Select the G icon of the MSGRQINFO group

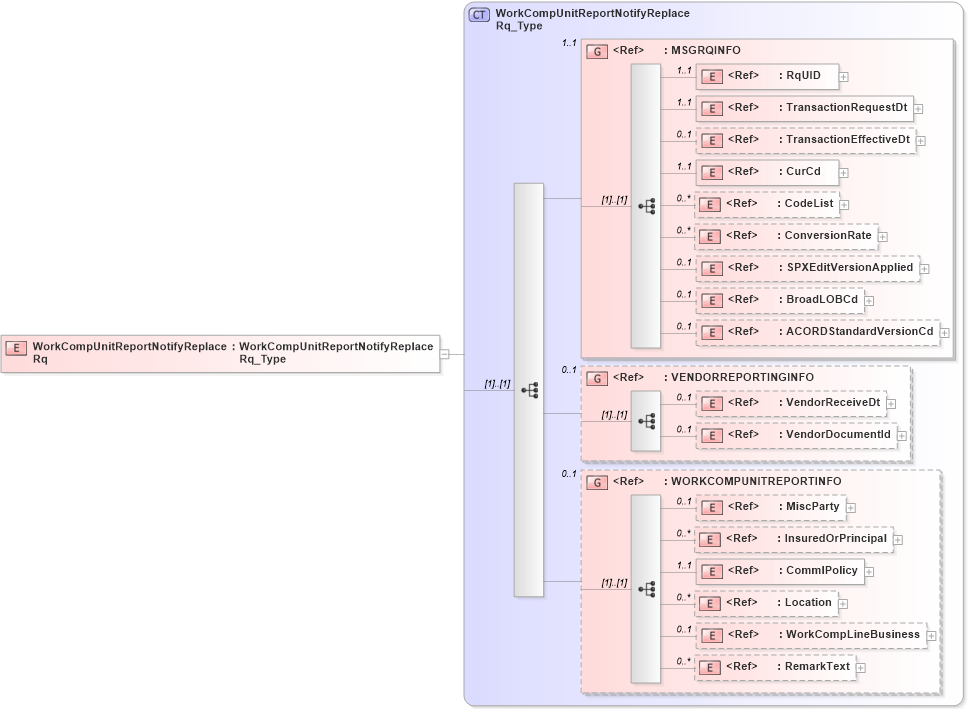pos(596,50)
